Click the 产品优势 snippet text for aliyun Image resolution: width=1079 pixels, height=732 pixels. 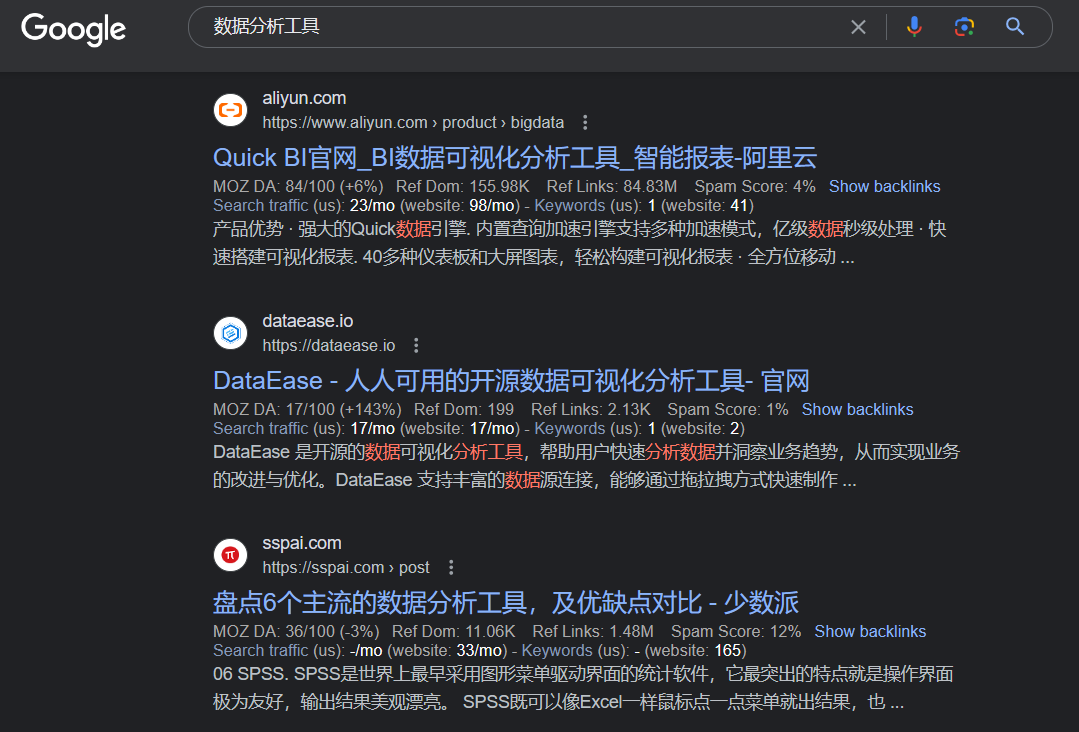579,243
